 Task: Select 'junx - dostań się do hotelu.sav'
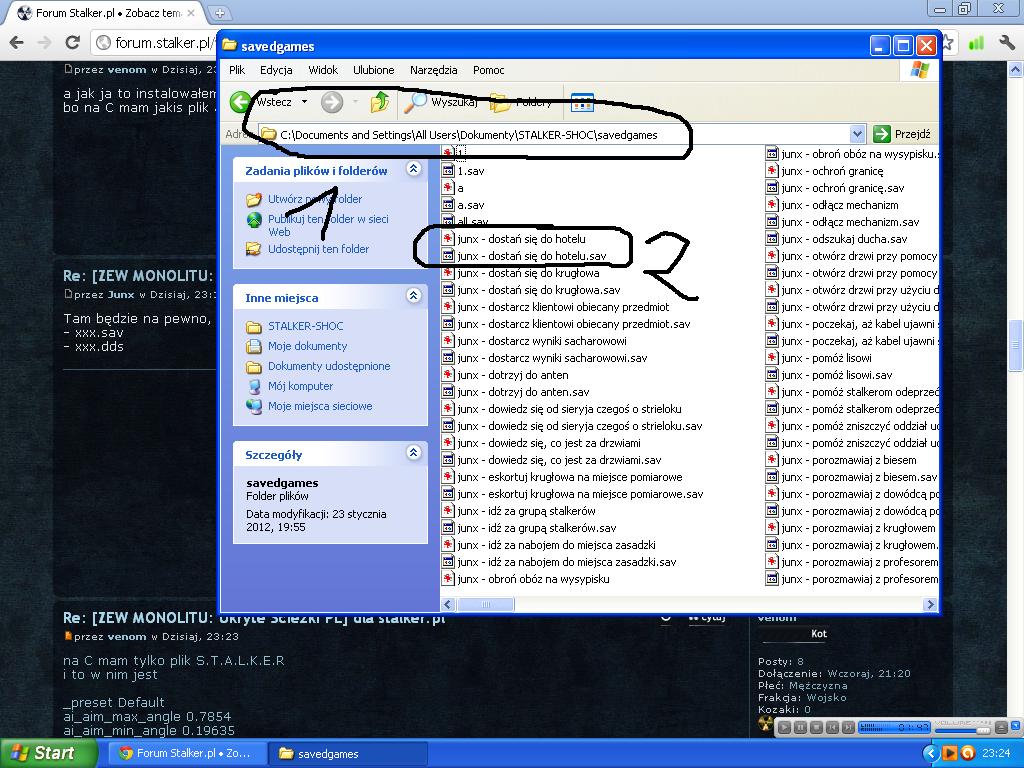524,256
